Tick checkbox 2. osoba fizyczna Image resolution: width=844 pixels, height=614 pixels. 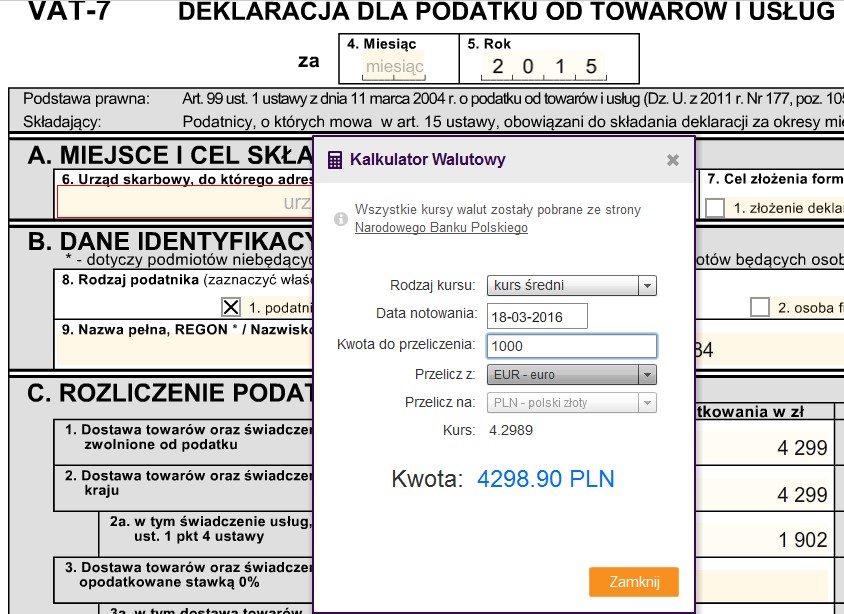(x=759, y=307)
